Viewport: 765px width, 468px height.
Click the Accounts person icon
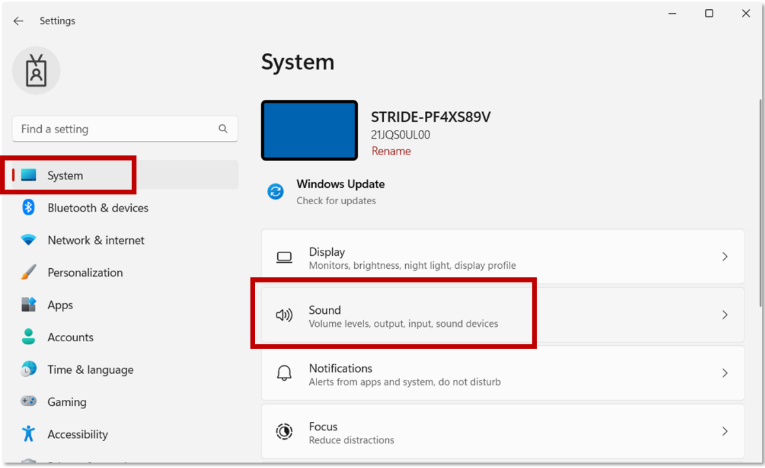28,337
